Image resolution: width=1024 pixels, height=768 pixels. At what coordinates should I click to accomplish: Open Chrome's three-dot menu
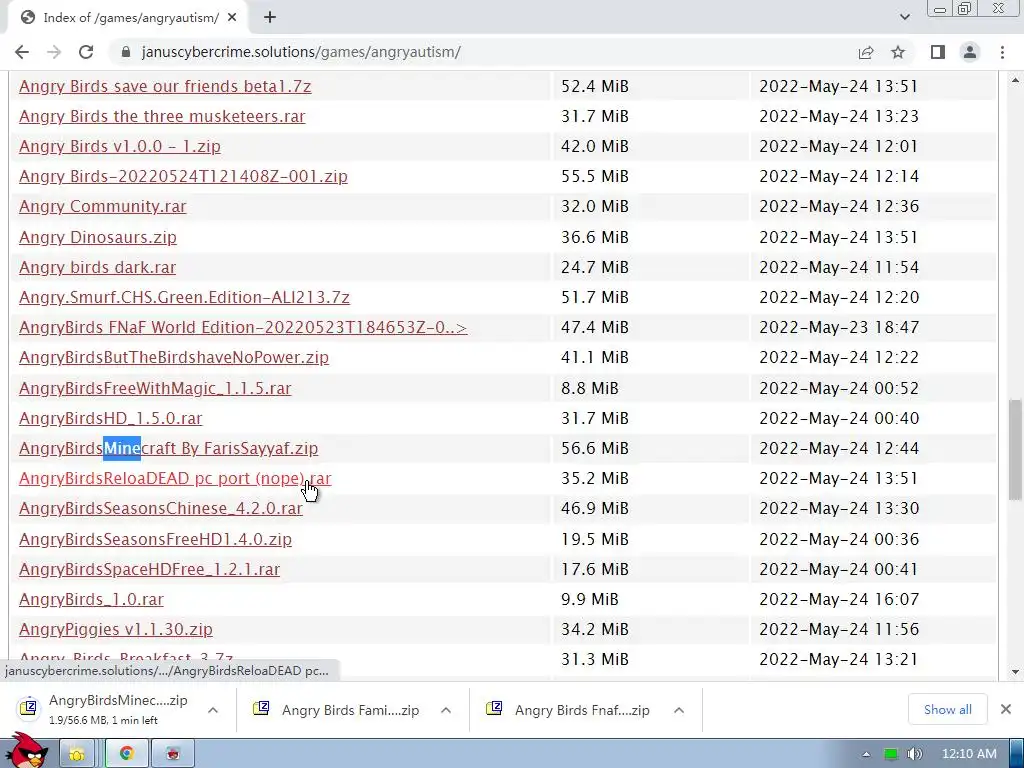[x=1002, y=52]
